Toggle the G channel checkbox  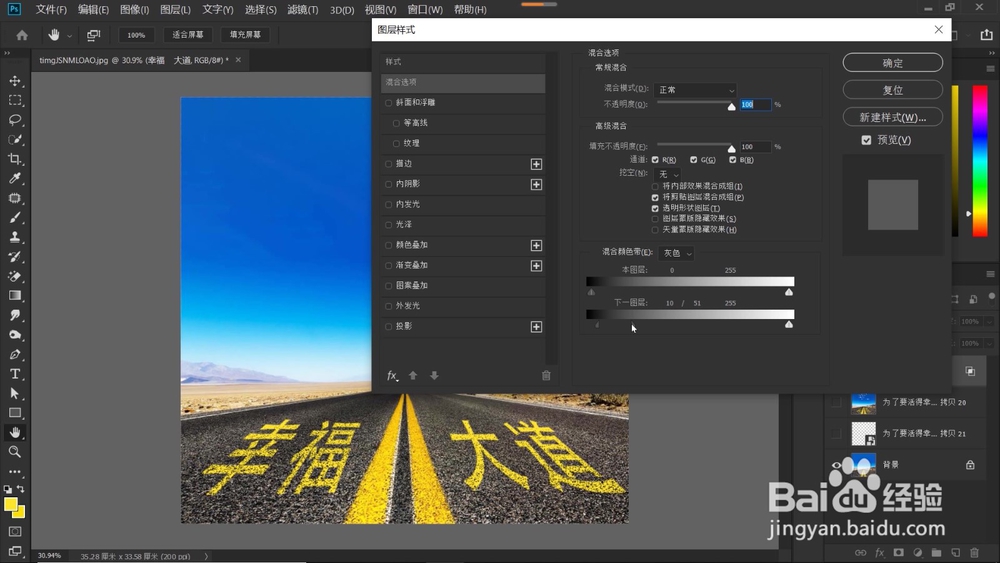click(x=693, y=160)
